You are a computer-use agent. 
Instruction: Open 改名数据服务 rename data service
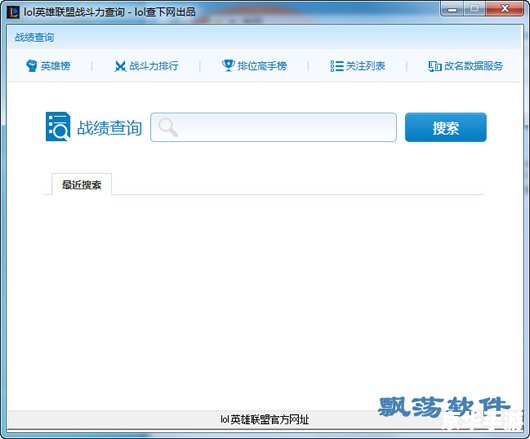[474, 66]
